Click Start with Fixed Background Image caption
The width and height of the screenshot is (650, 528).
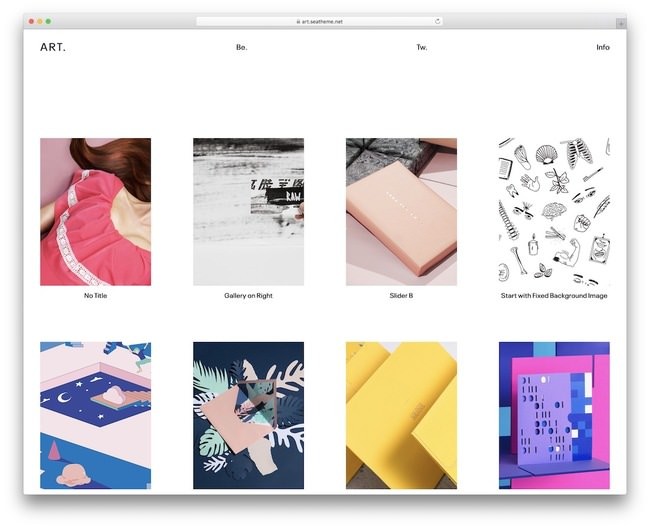(x=554, y=295)
